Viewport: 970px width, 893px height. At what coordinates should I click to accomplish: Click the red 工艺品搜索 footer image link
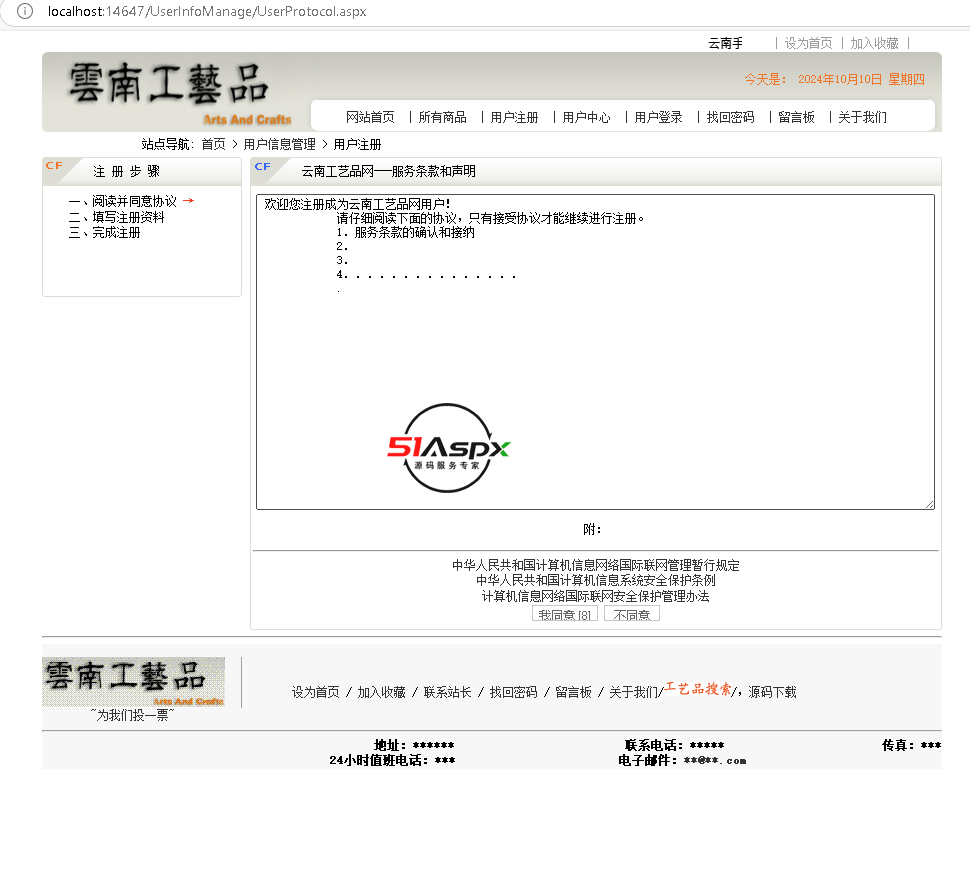coord(698,688)
